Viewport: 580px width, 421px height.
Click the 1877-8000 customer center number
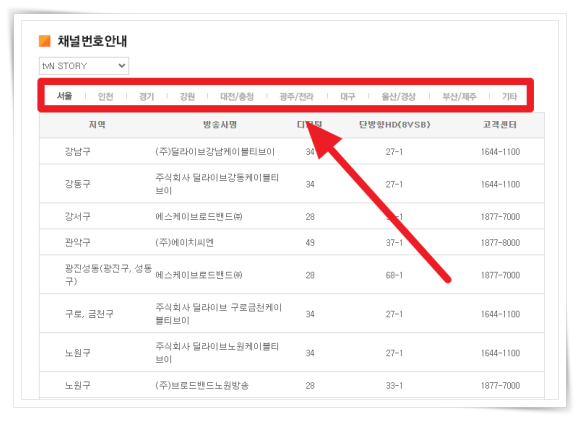500,243
